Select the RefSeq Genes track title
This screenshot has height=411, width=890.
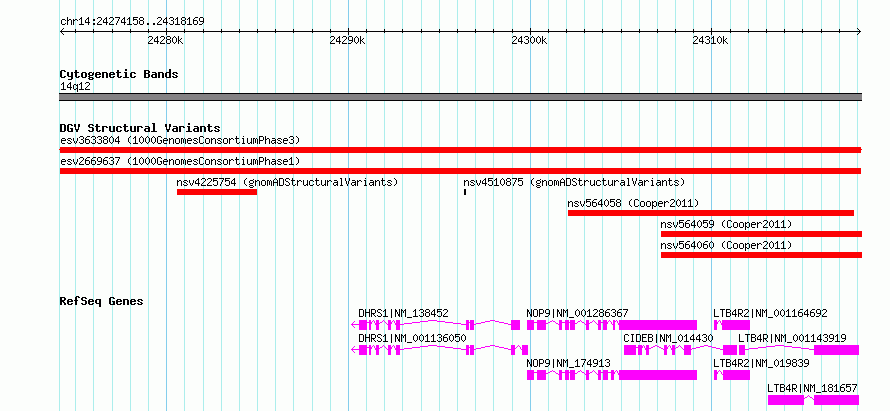click(101, 301)
